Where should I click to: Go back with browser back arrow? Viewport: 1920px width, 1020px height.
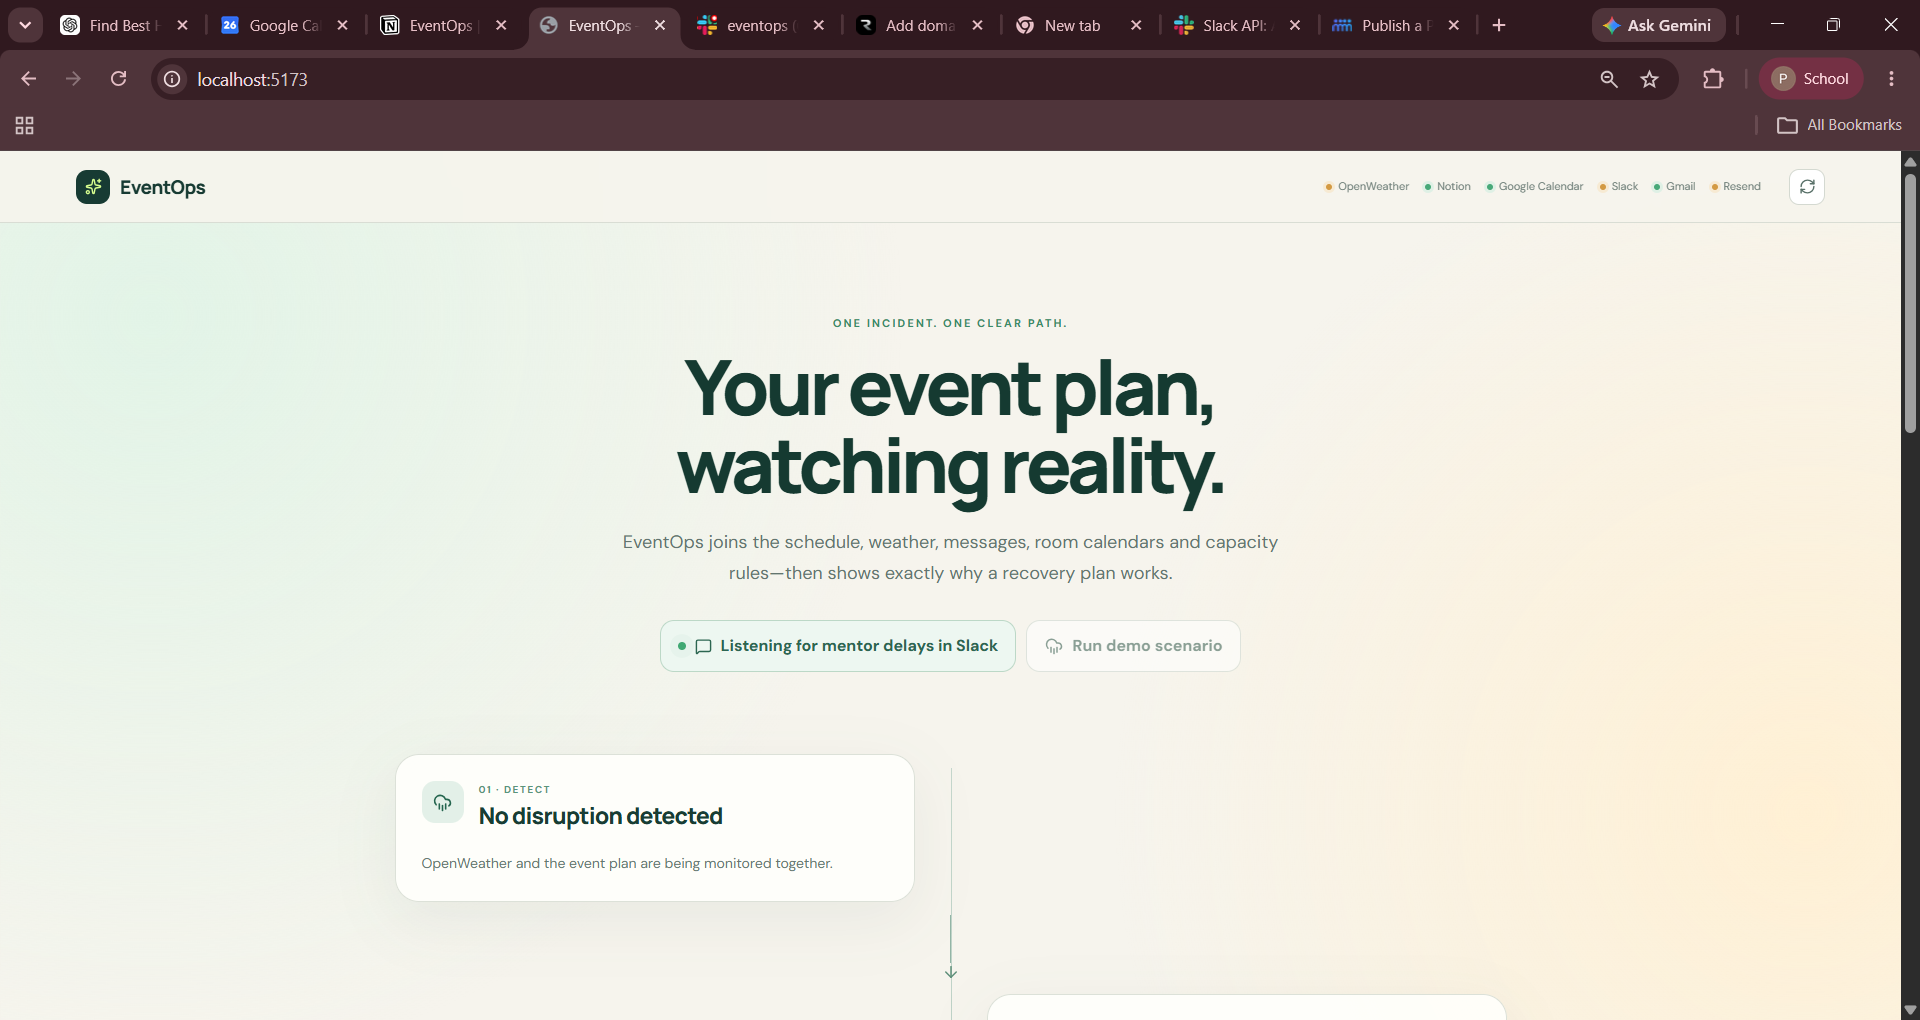click(28, 79)
